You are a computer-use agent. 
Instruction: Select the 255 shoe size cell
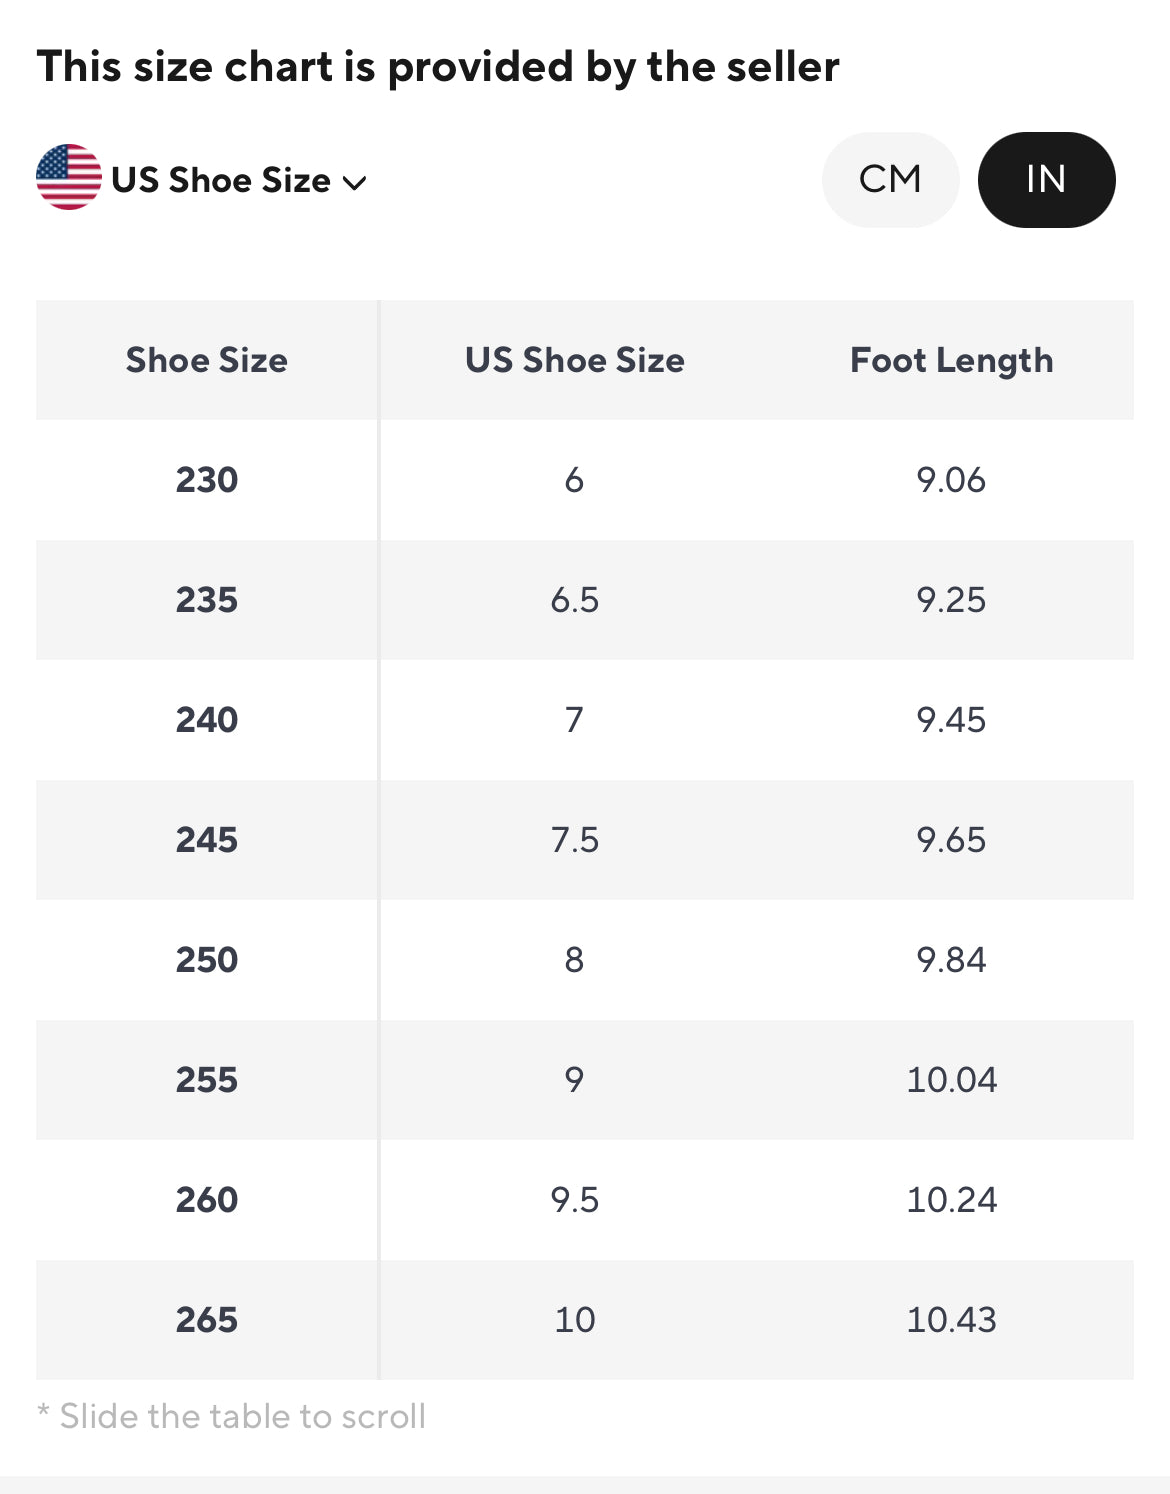coord(207,1080)
